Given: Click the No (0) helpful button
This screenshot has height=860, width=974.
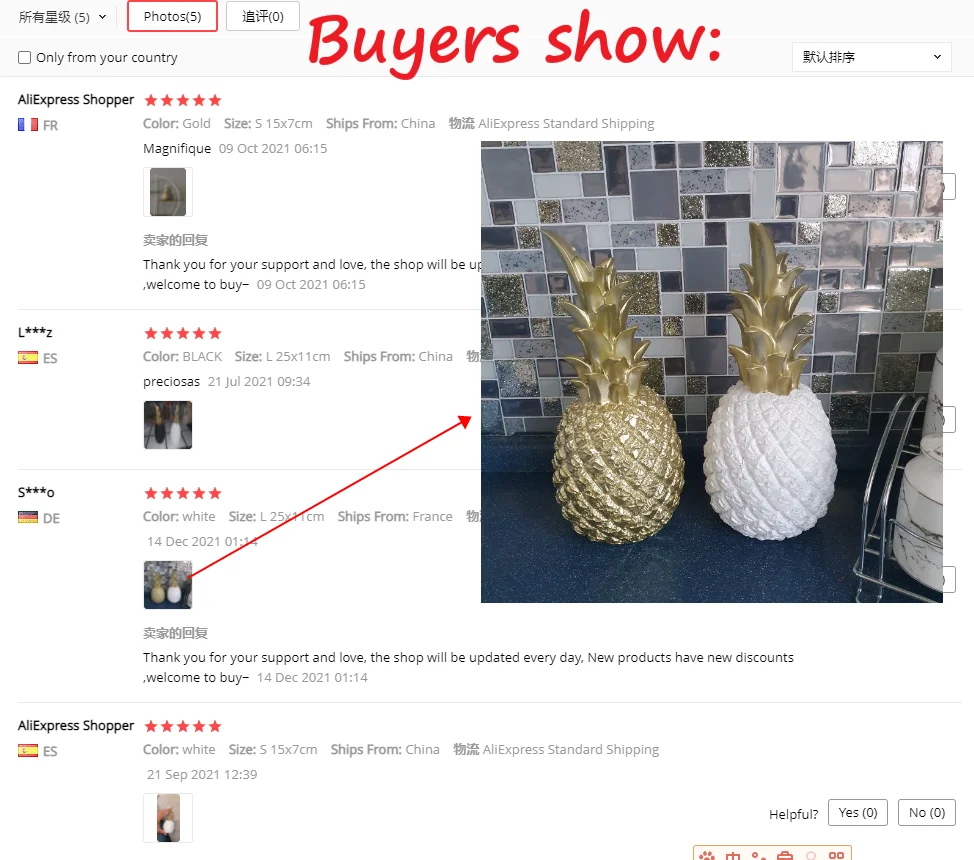Looking at the screenshot, I should [927, 813].
